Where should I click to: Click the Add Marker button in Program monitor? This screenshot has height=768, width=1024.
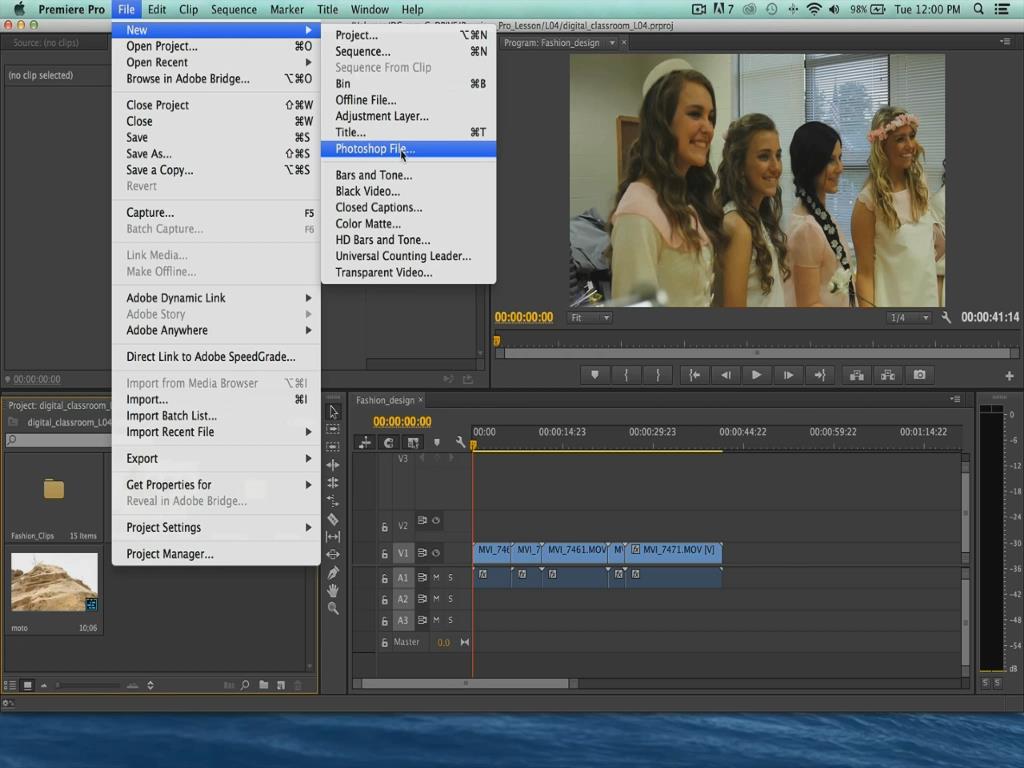point(595,375)
